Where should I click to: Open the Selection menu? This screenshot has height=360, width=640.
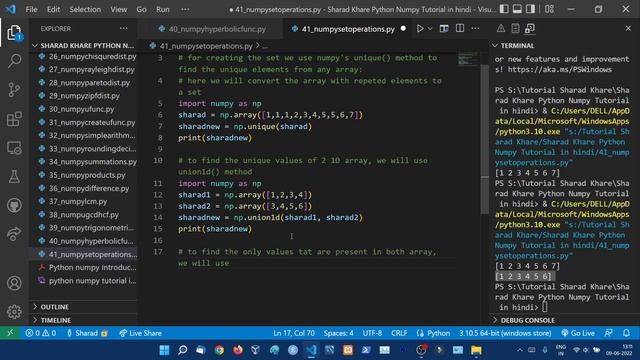(x=85, y=9)
